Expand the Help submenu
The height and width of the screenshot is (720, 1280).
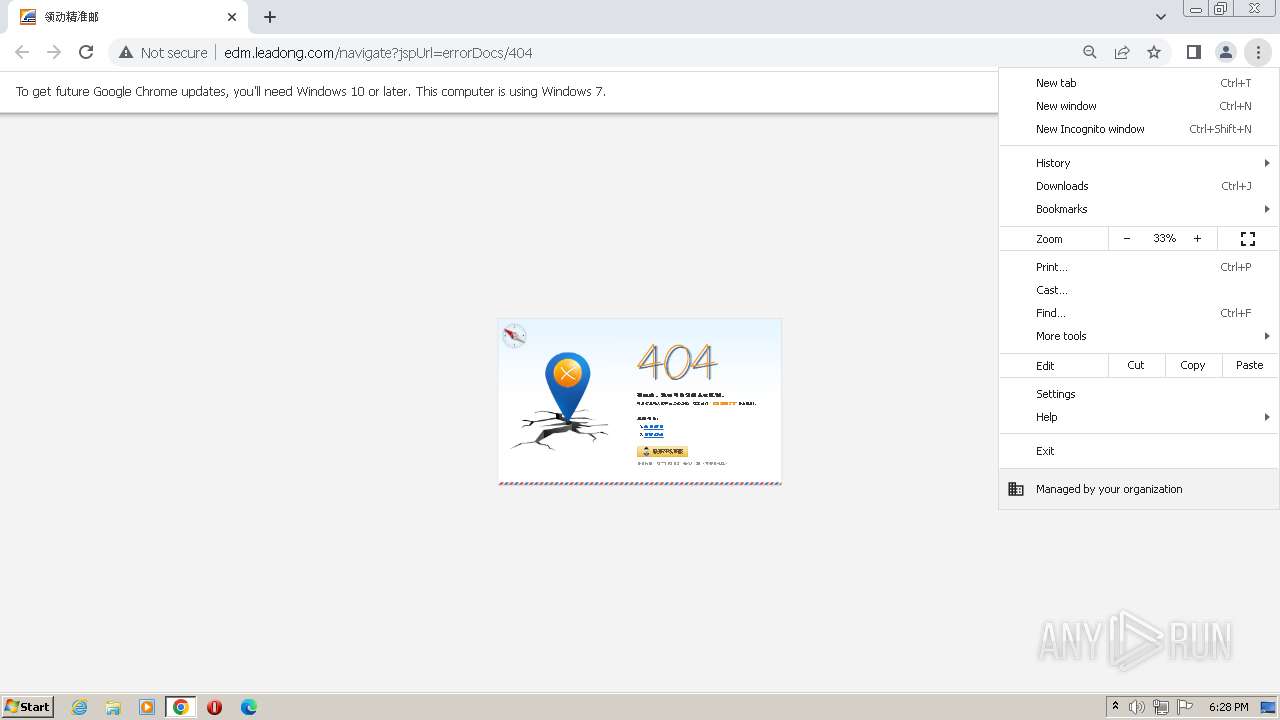pos(1139,417)
